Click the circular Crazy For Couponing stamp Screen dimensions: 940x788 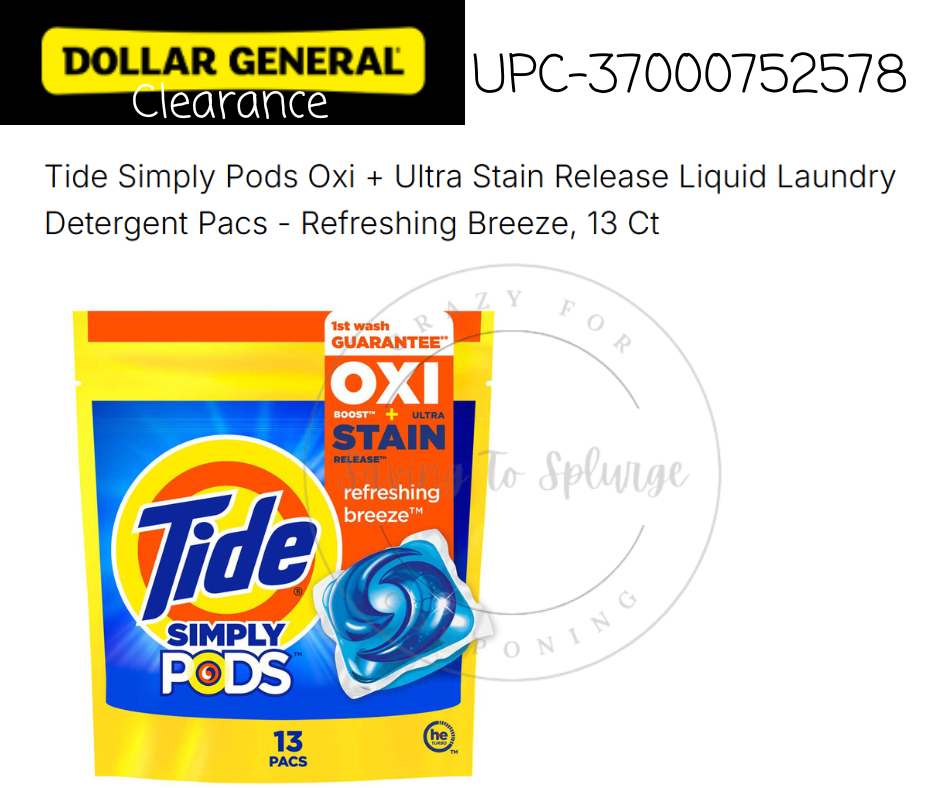click(x=511, y=473)
